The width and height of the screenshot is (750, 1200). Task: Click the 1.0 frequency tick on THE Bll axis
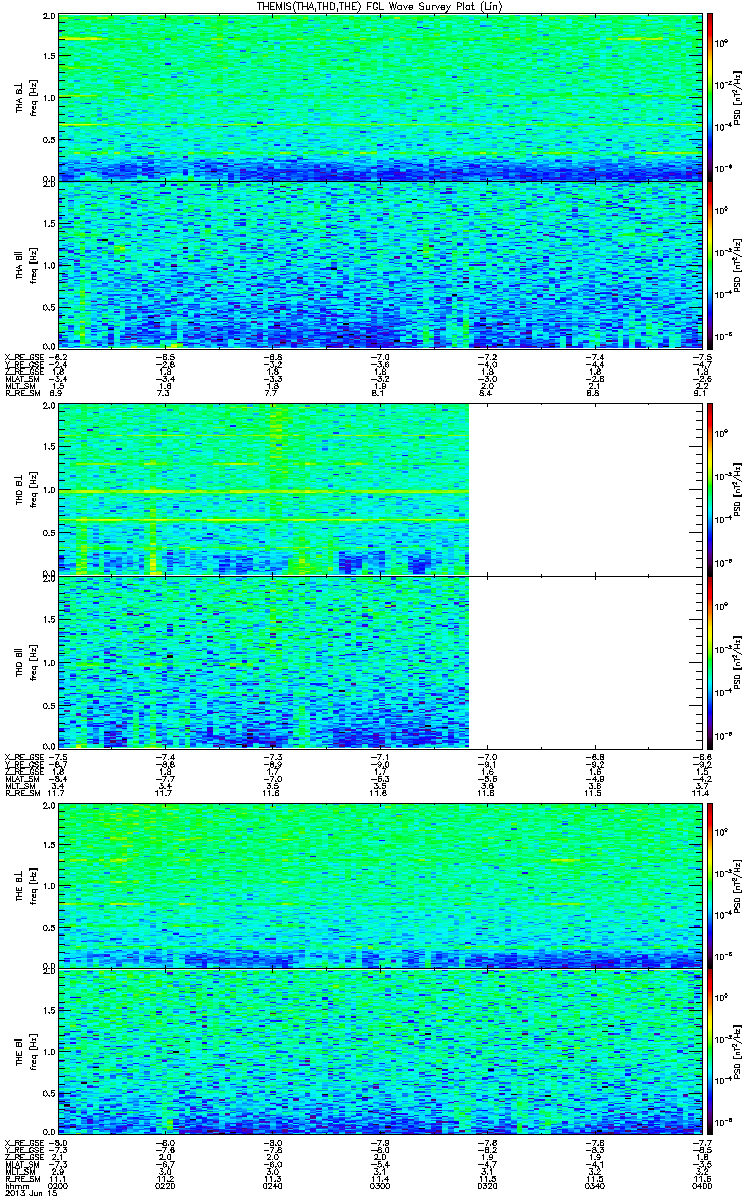pos(49,1050)
